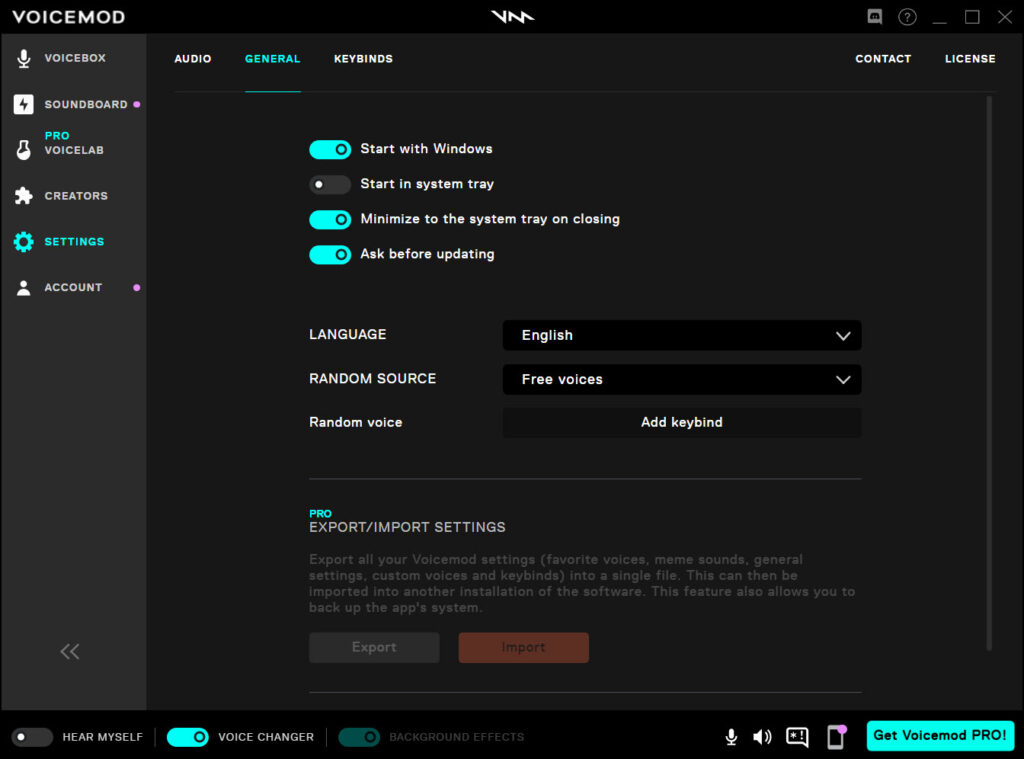Viewport: 1024px width, 759px height.
Task: Enable Start in system tray toggle
Action: [x=330, y=185]
